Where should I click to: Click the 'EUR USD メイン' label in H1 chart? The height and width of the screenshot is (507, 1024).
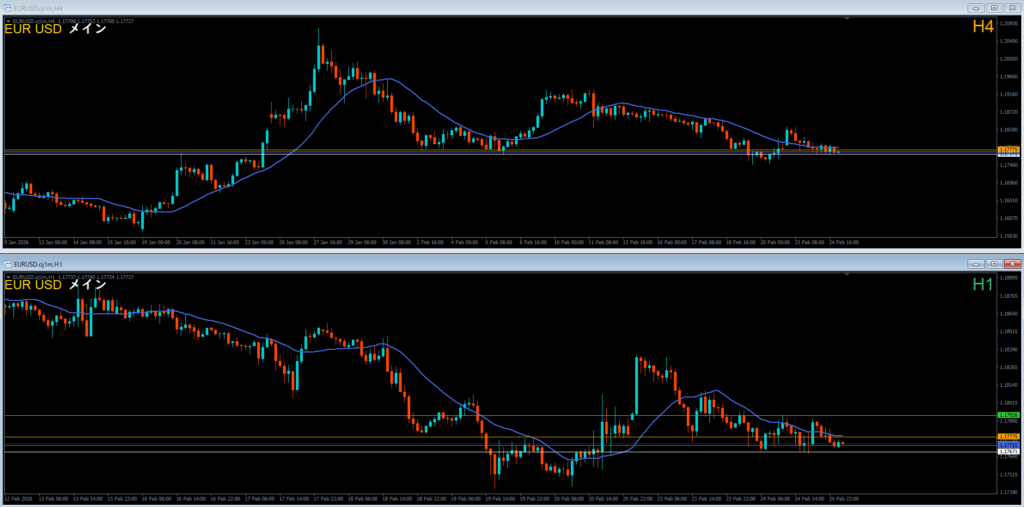coord(56,285)
